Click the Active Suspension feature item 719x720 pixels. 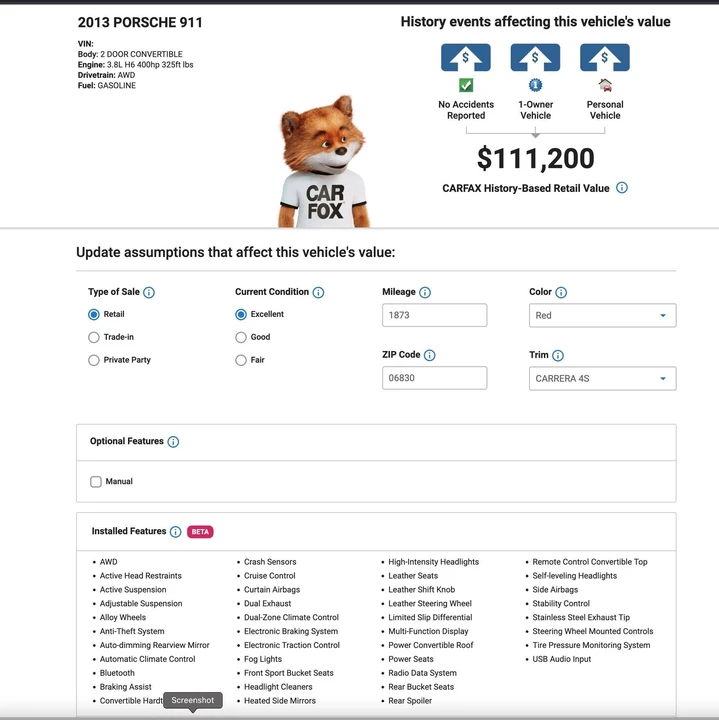coord(133,590)
